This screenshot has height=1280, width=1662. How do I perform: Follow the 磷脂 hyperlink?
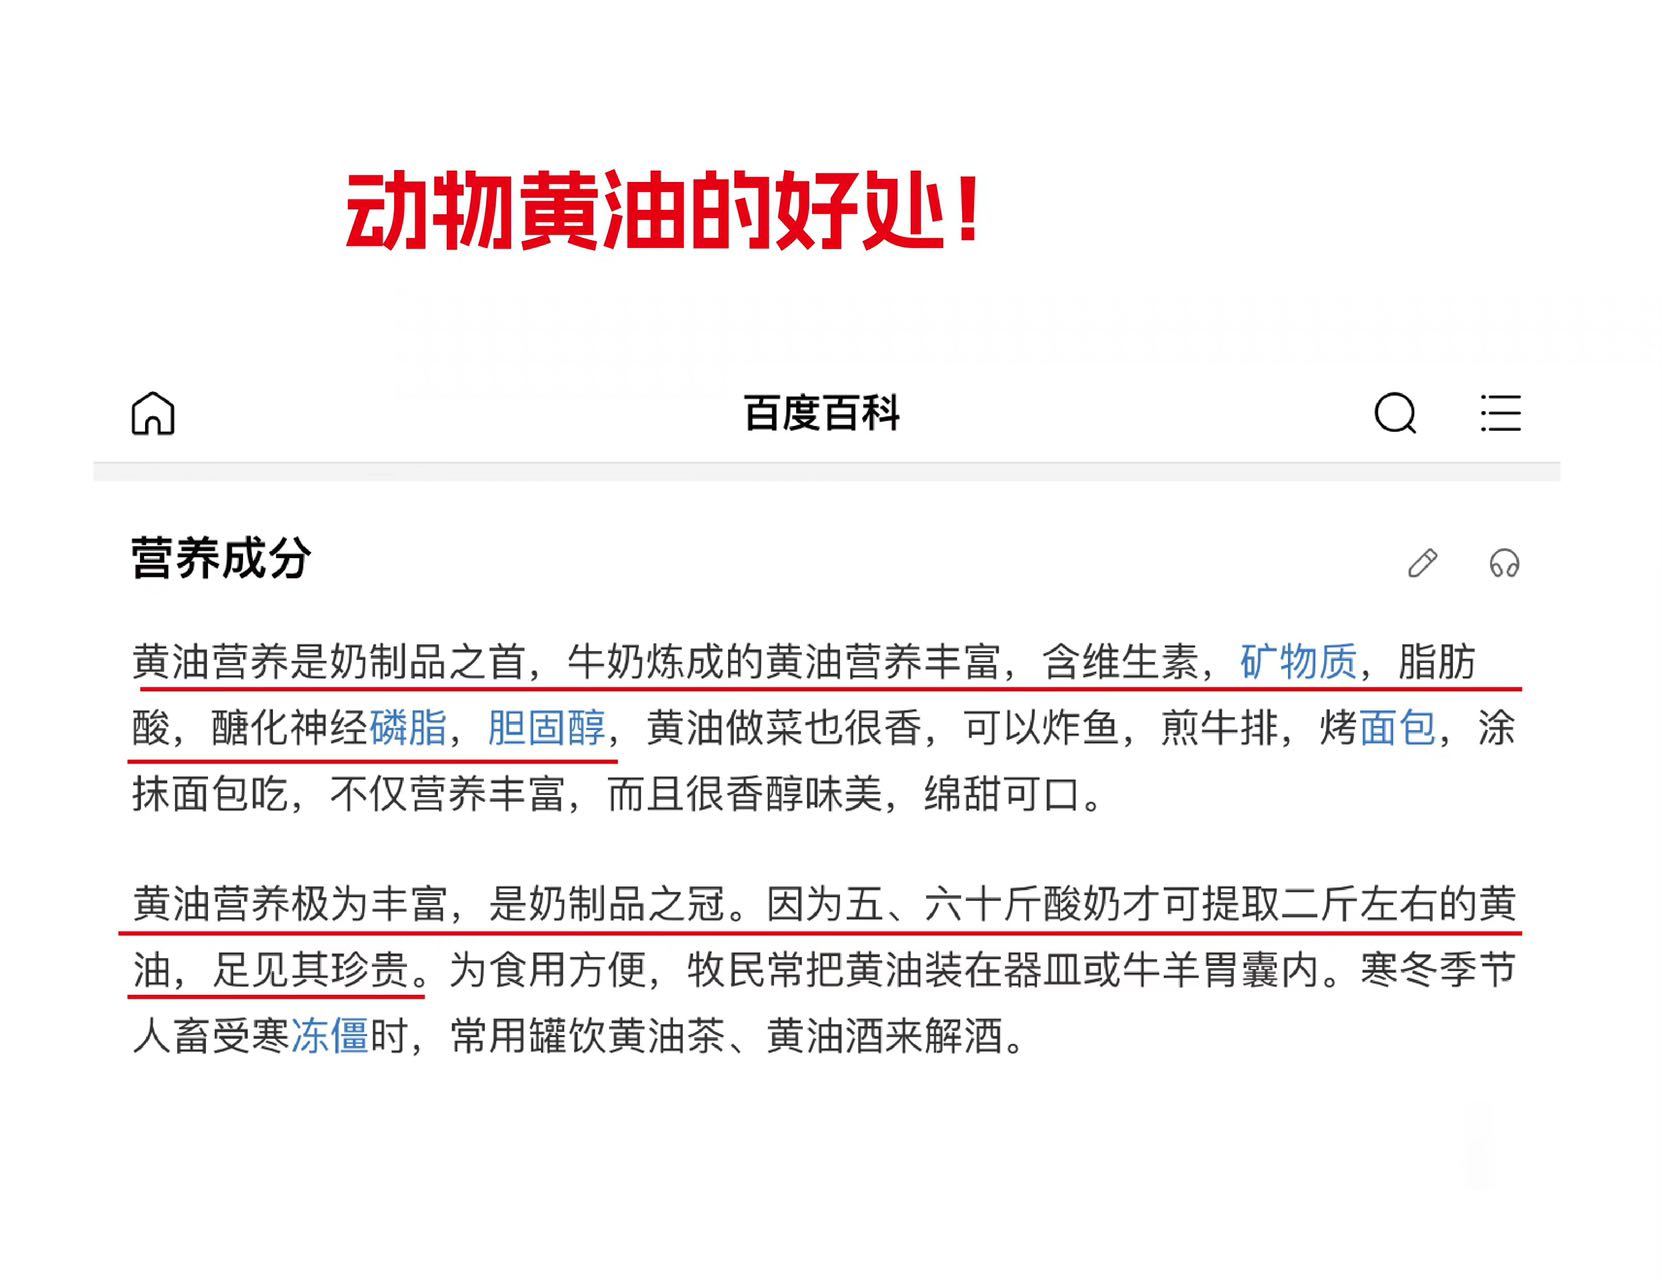tap(408, 728)
